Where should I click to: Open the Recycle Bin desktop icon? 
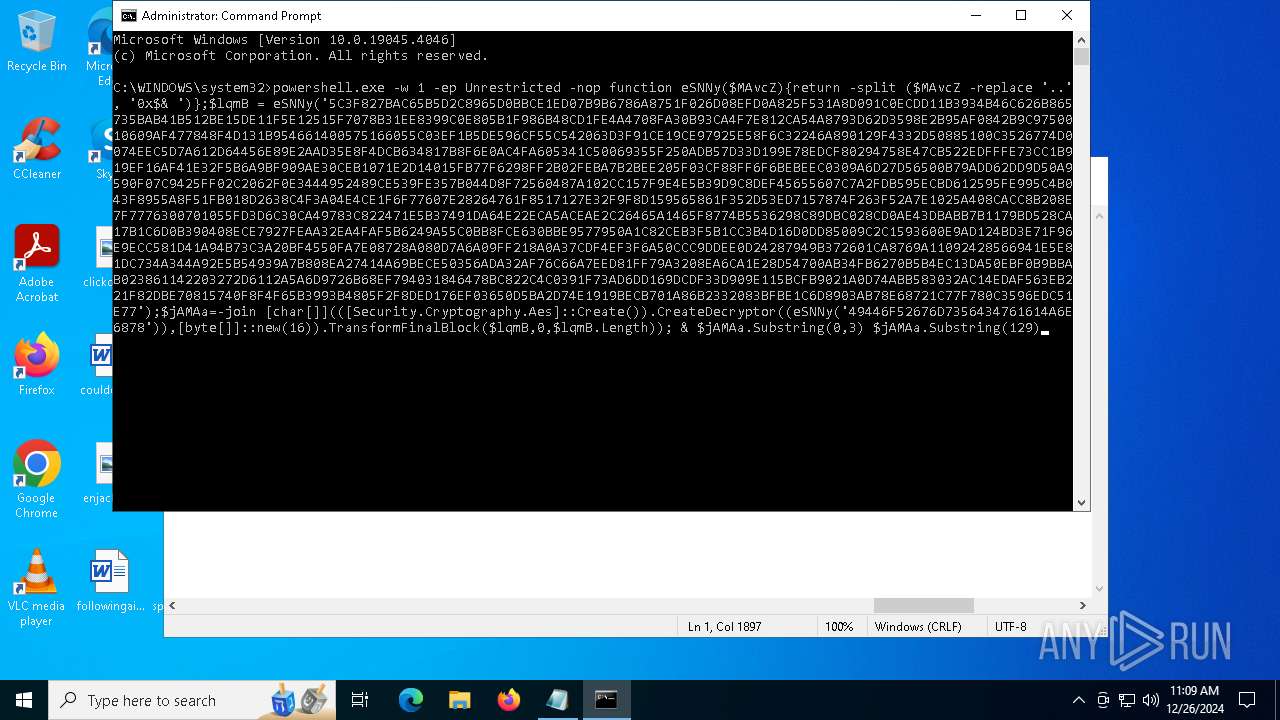coord(37,41)
